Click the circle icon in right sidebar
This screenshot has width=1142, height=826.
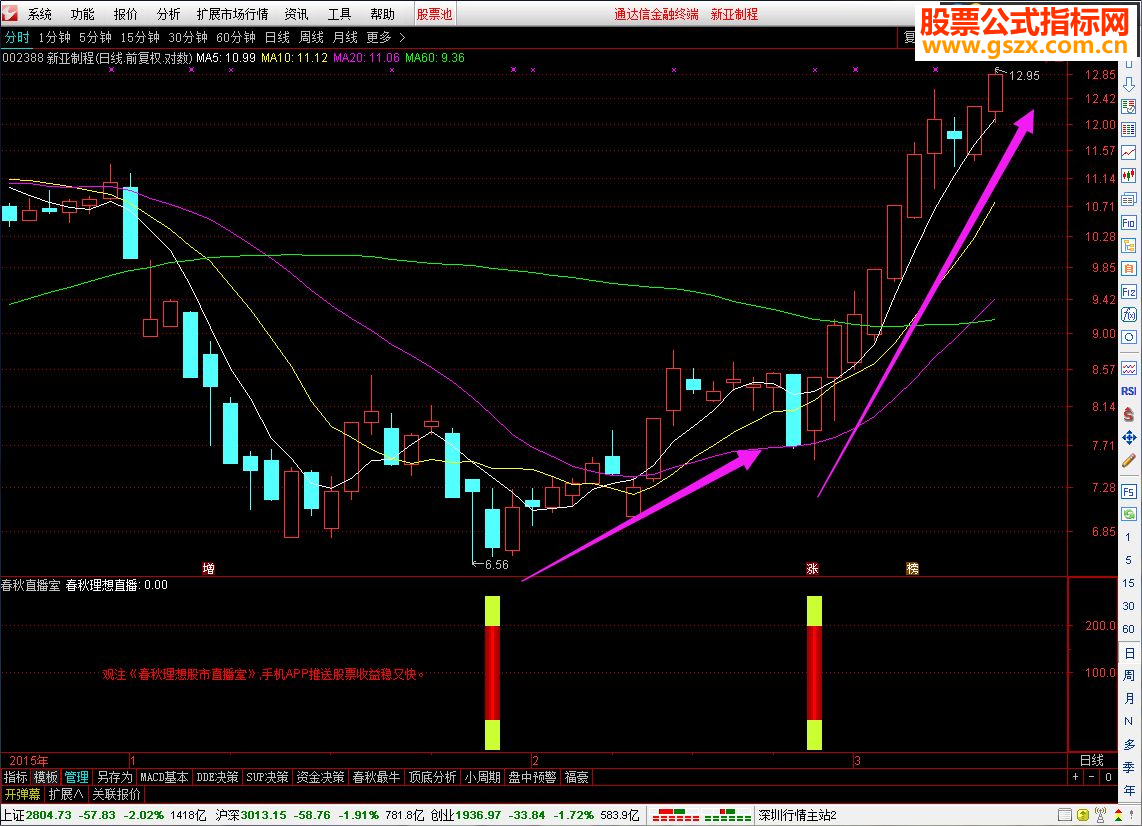coord(1128,337)
